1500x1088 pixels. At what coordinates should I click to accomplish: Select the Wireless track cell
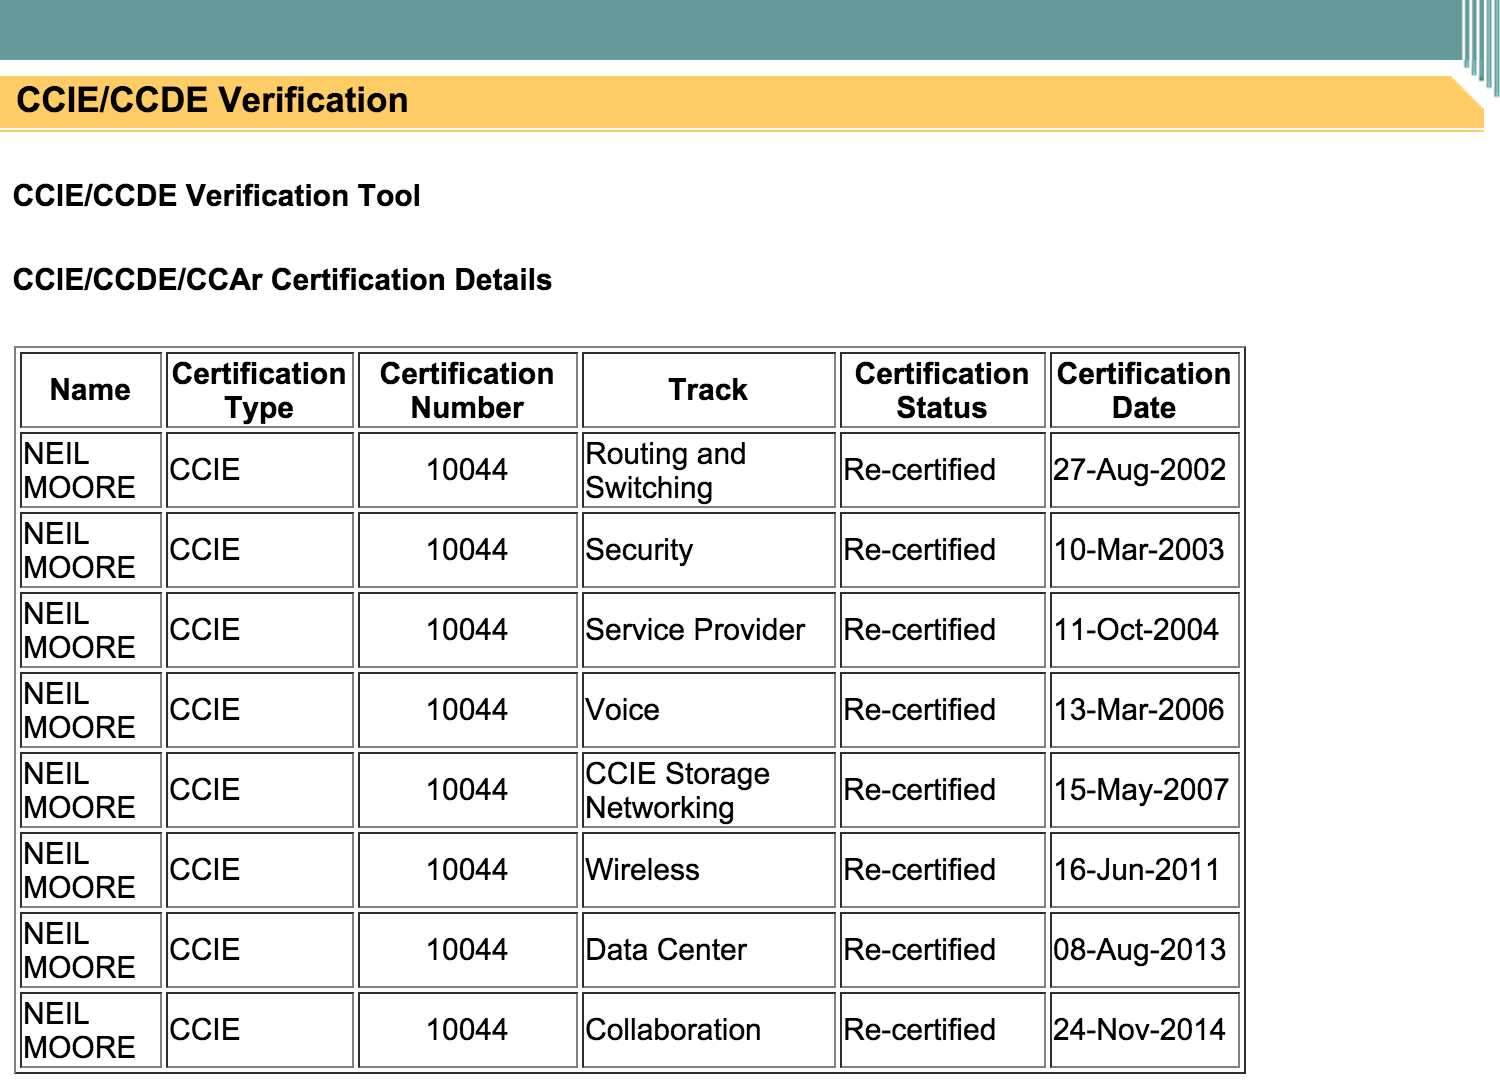[708, 870]
